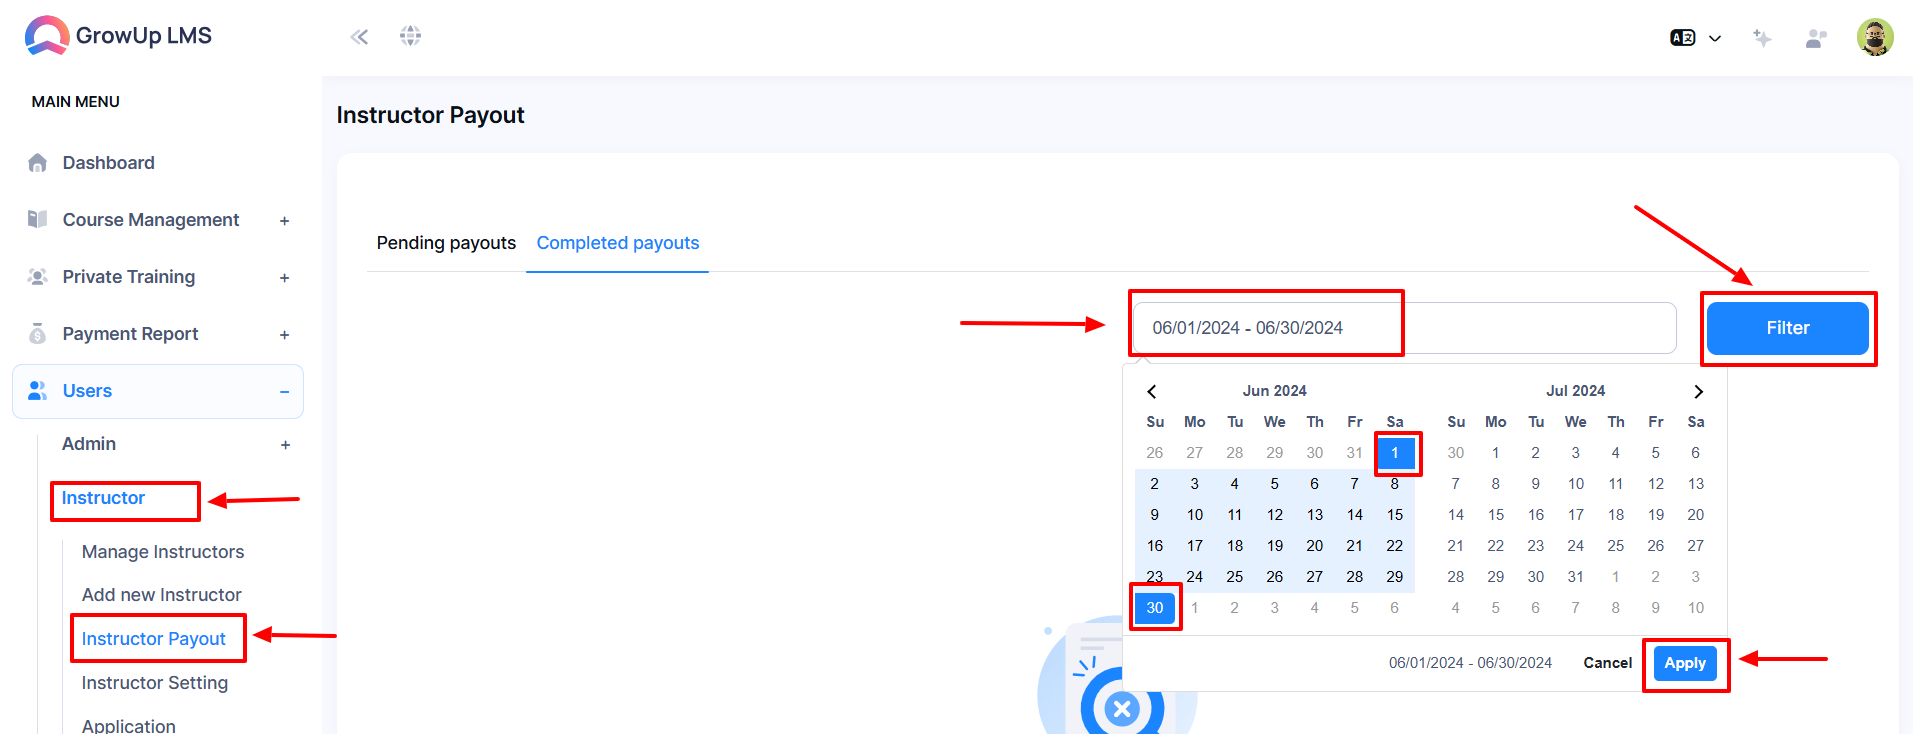Click the GrowUp LMS logo
The width and height of the screenshot is (1913, 734).
click(x=118, y=36)
